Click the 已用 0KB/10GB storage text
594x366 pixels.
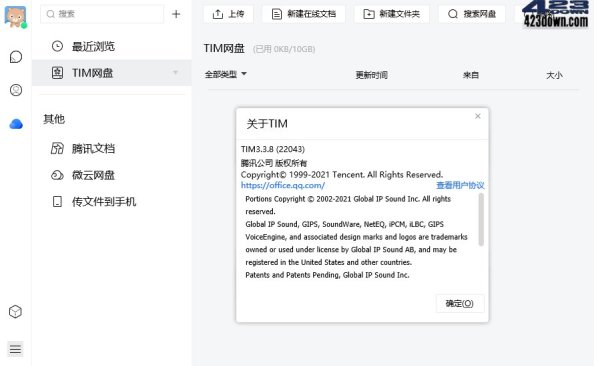point(284,49)
